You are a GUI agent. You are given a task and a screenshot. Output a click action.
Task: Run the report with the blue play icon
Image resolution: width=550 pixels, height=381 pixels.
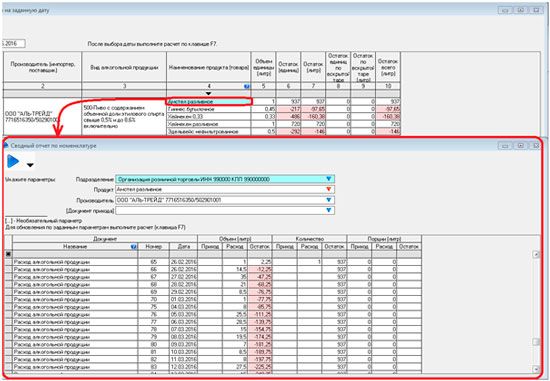point(13,161)
